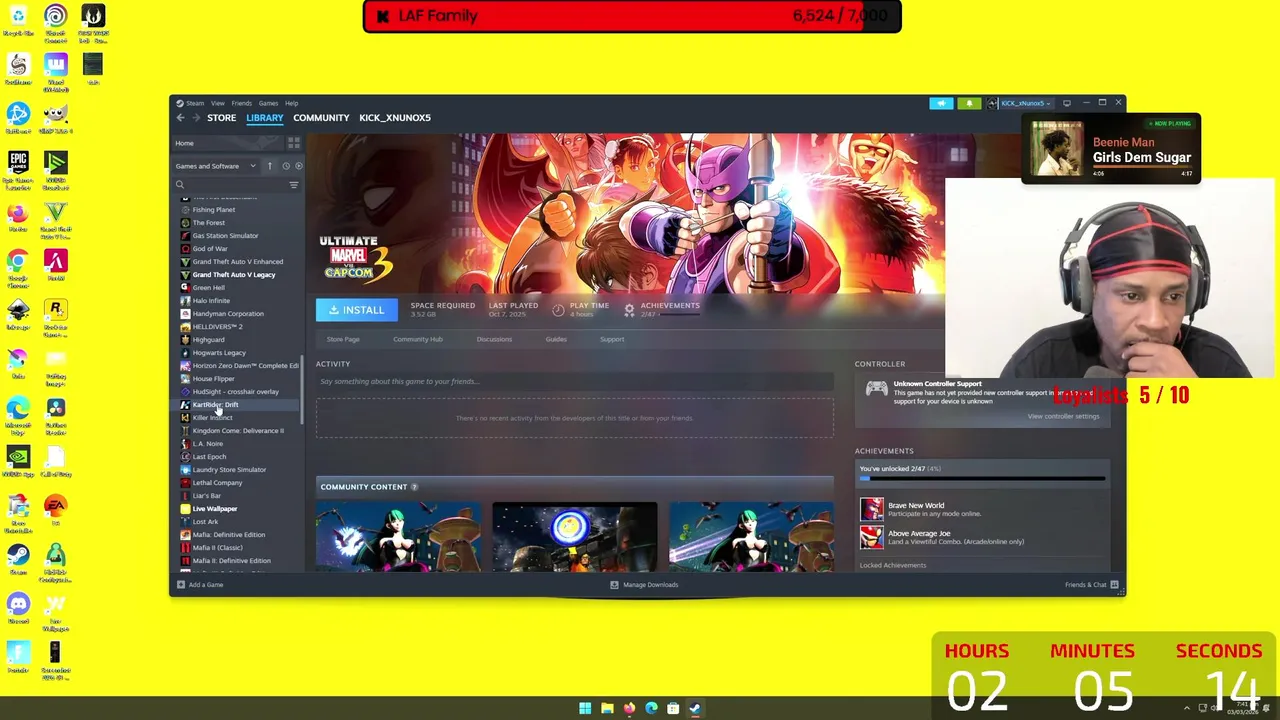Open the Community Hub link
1280x720 pixels.
point(418,339)
